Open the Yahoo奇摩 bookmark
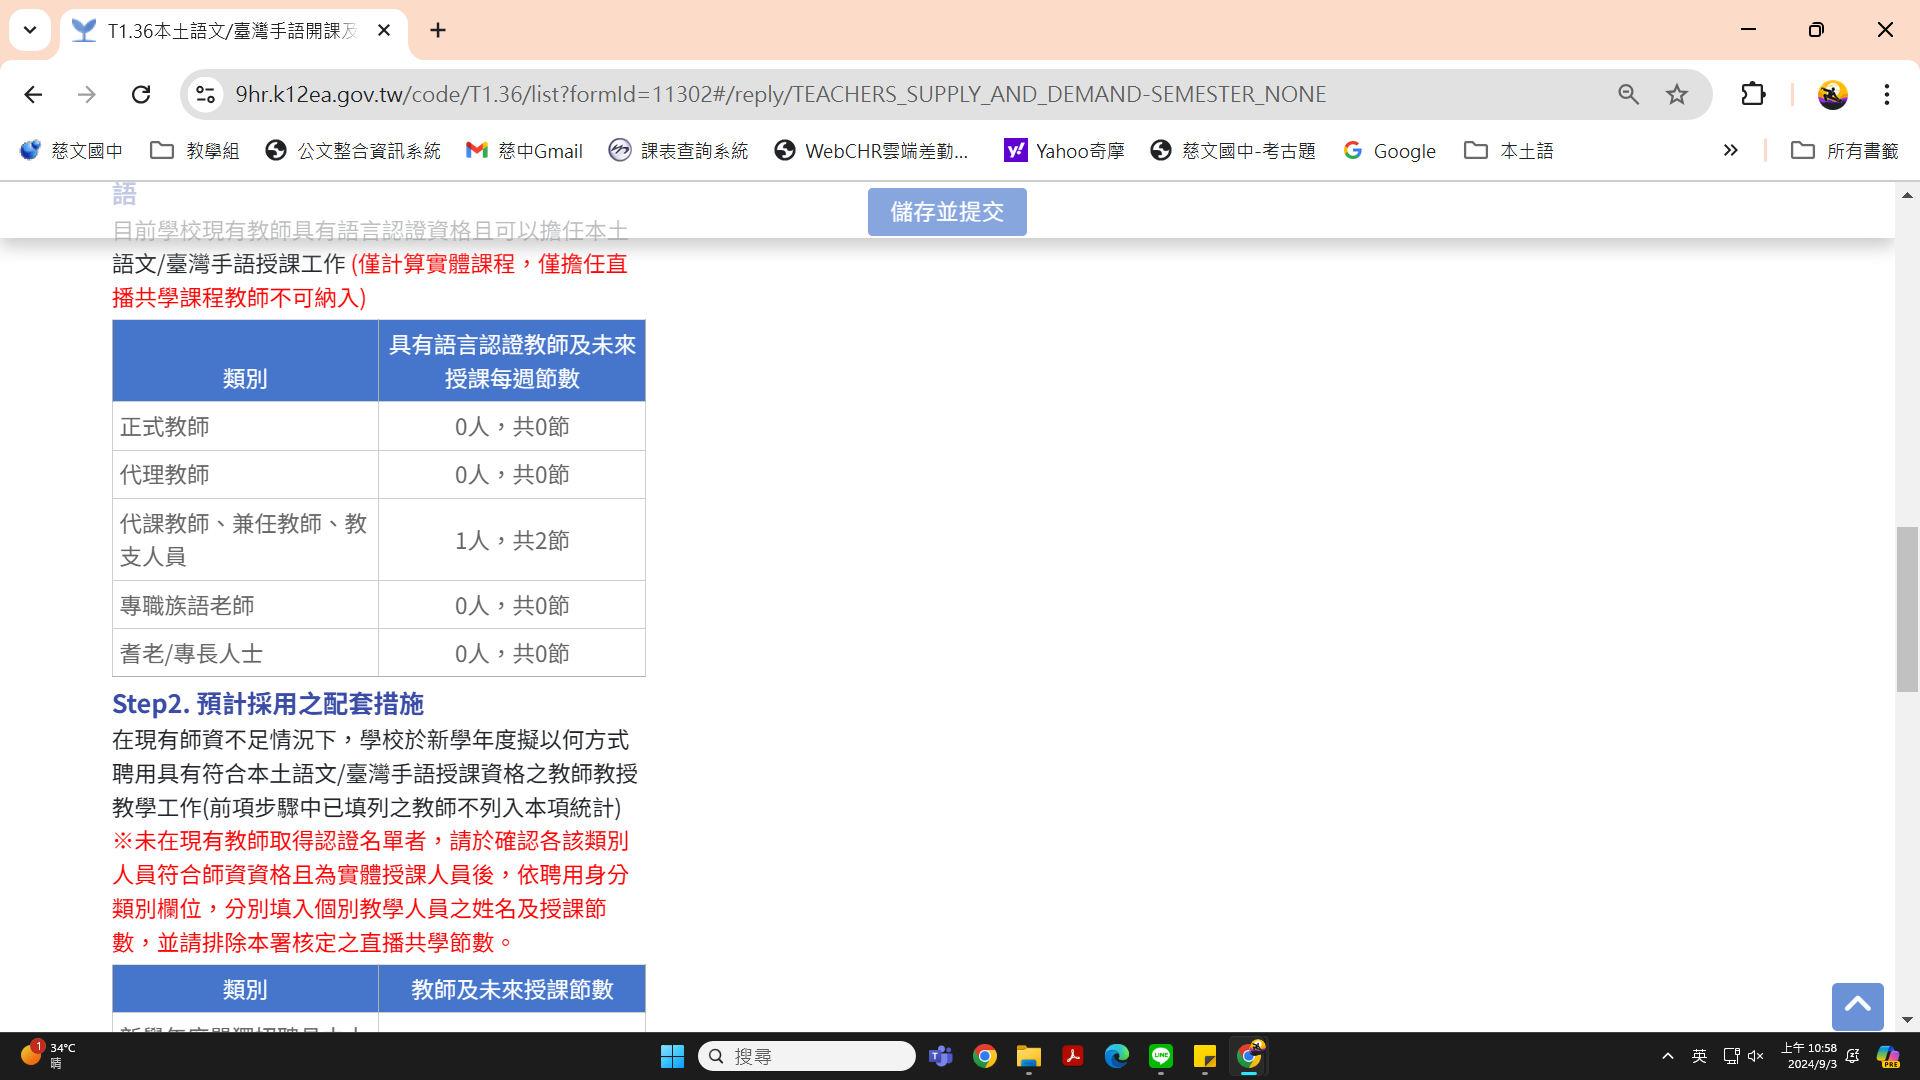This screenshot has width=1920, height=1080. point(1065,150)
